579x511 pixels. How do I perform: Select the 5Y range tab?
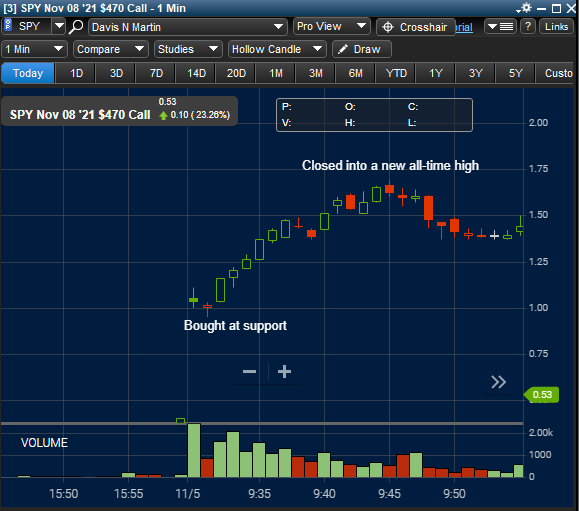[x=515, y=73]
